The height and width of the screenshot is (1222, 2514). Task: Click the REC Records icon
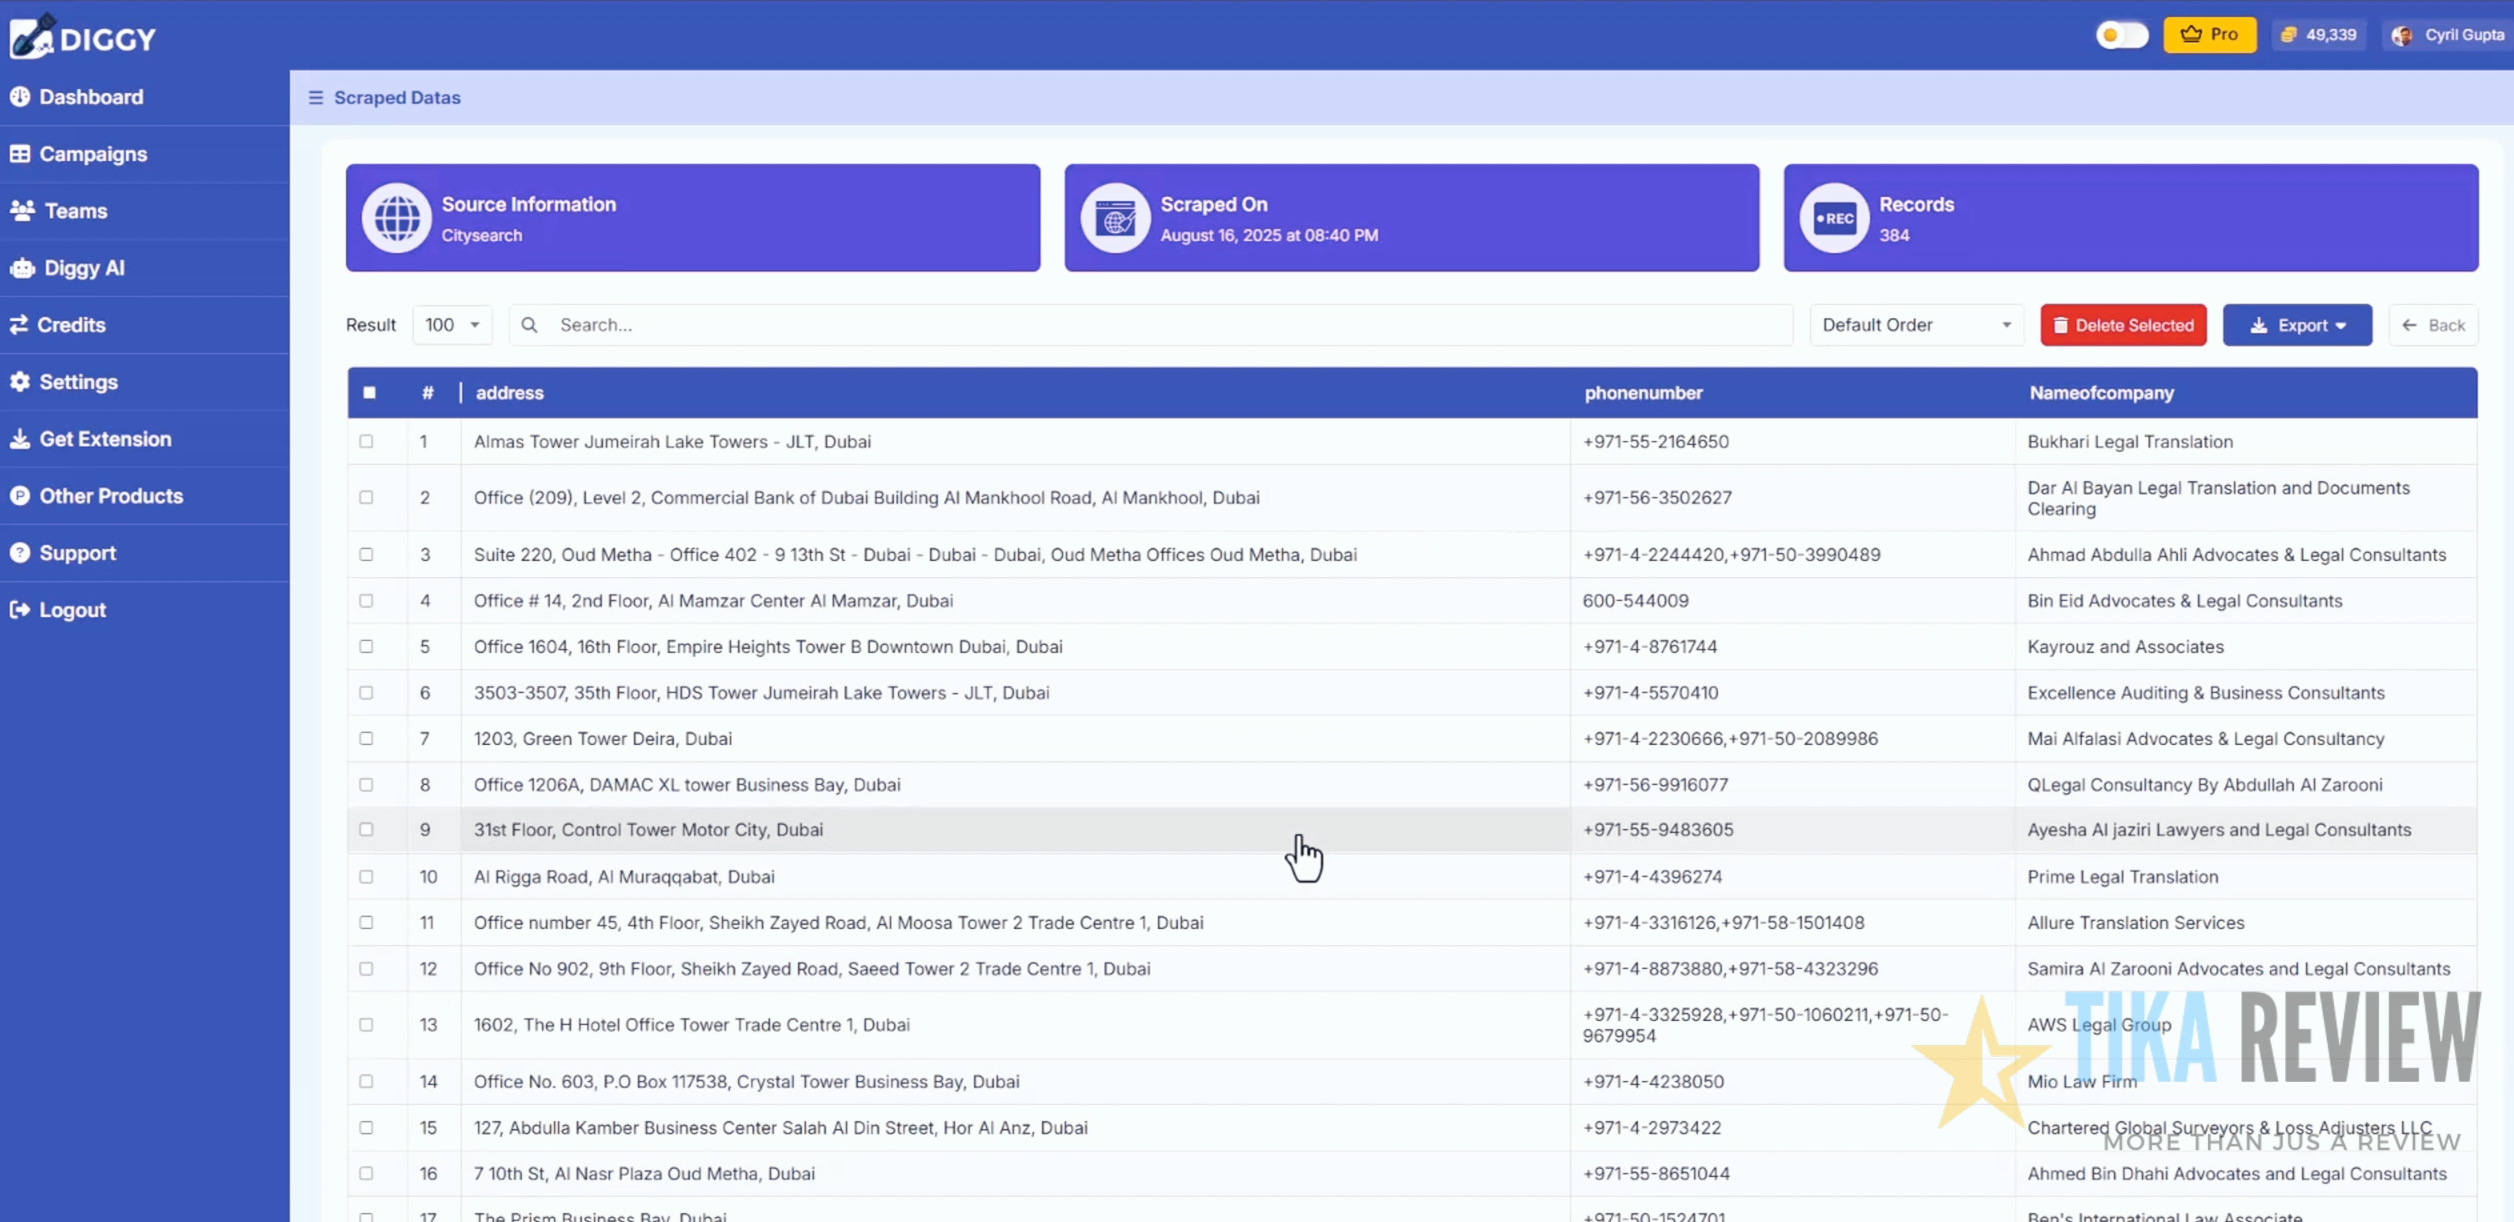click(x=1834, y=218)
